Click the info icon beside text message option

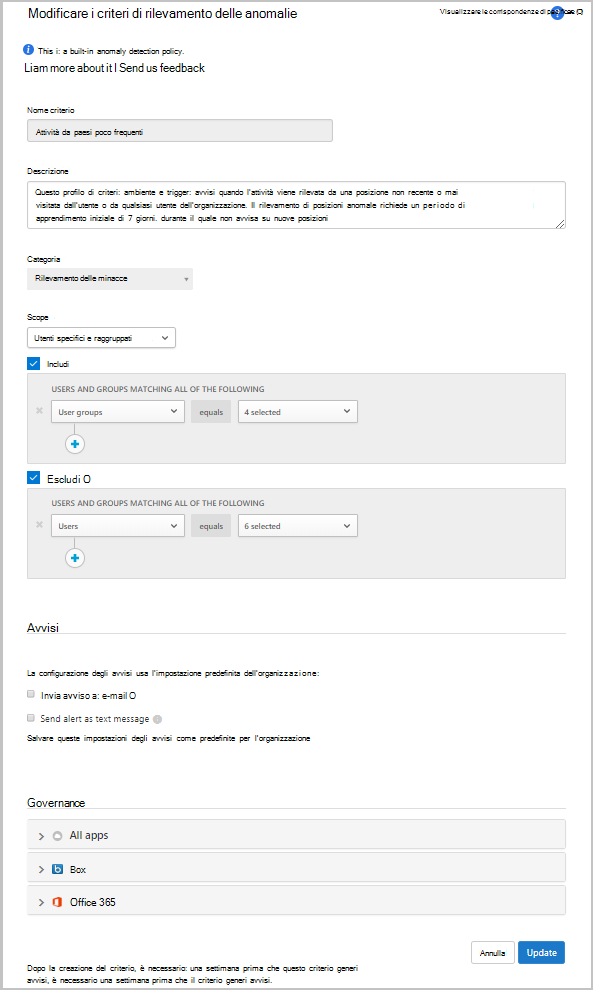pyautogui.click(x=158, y=719)
